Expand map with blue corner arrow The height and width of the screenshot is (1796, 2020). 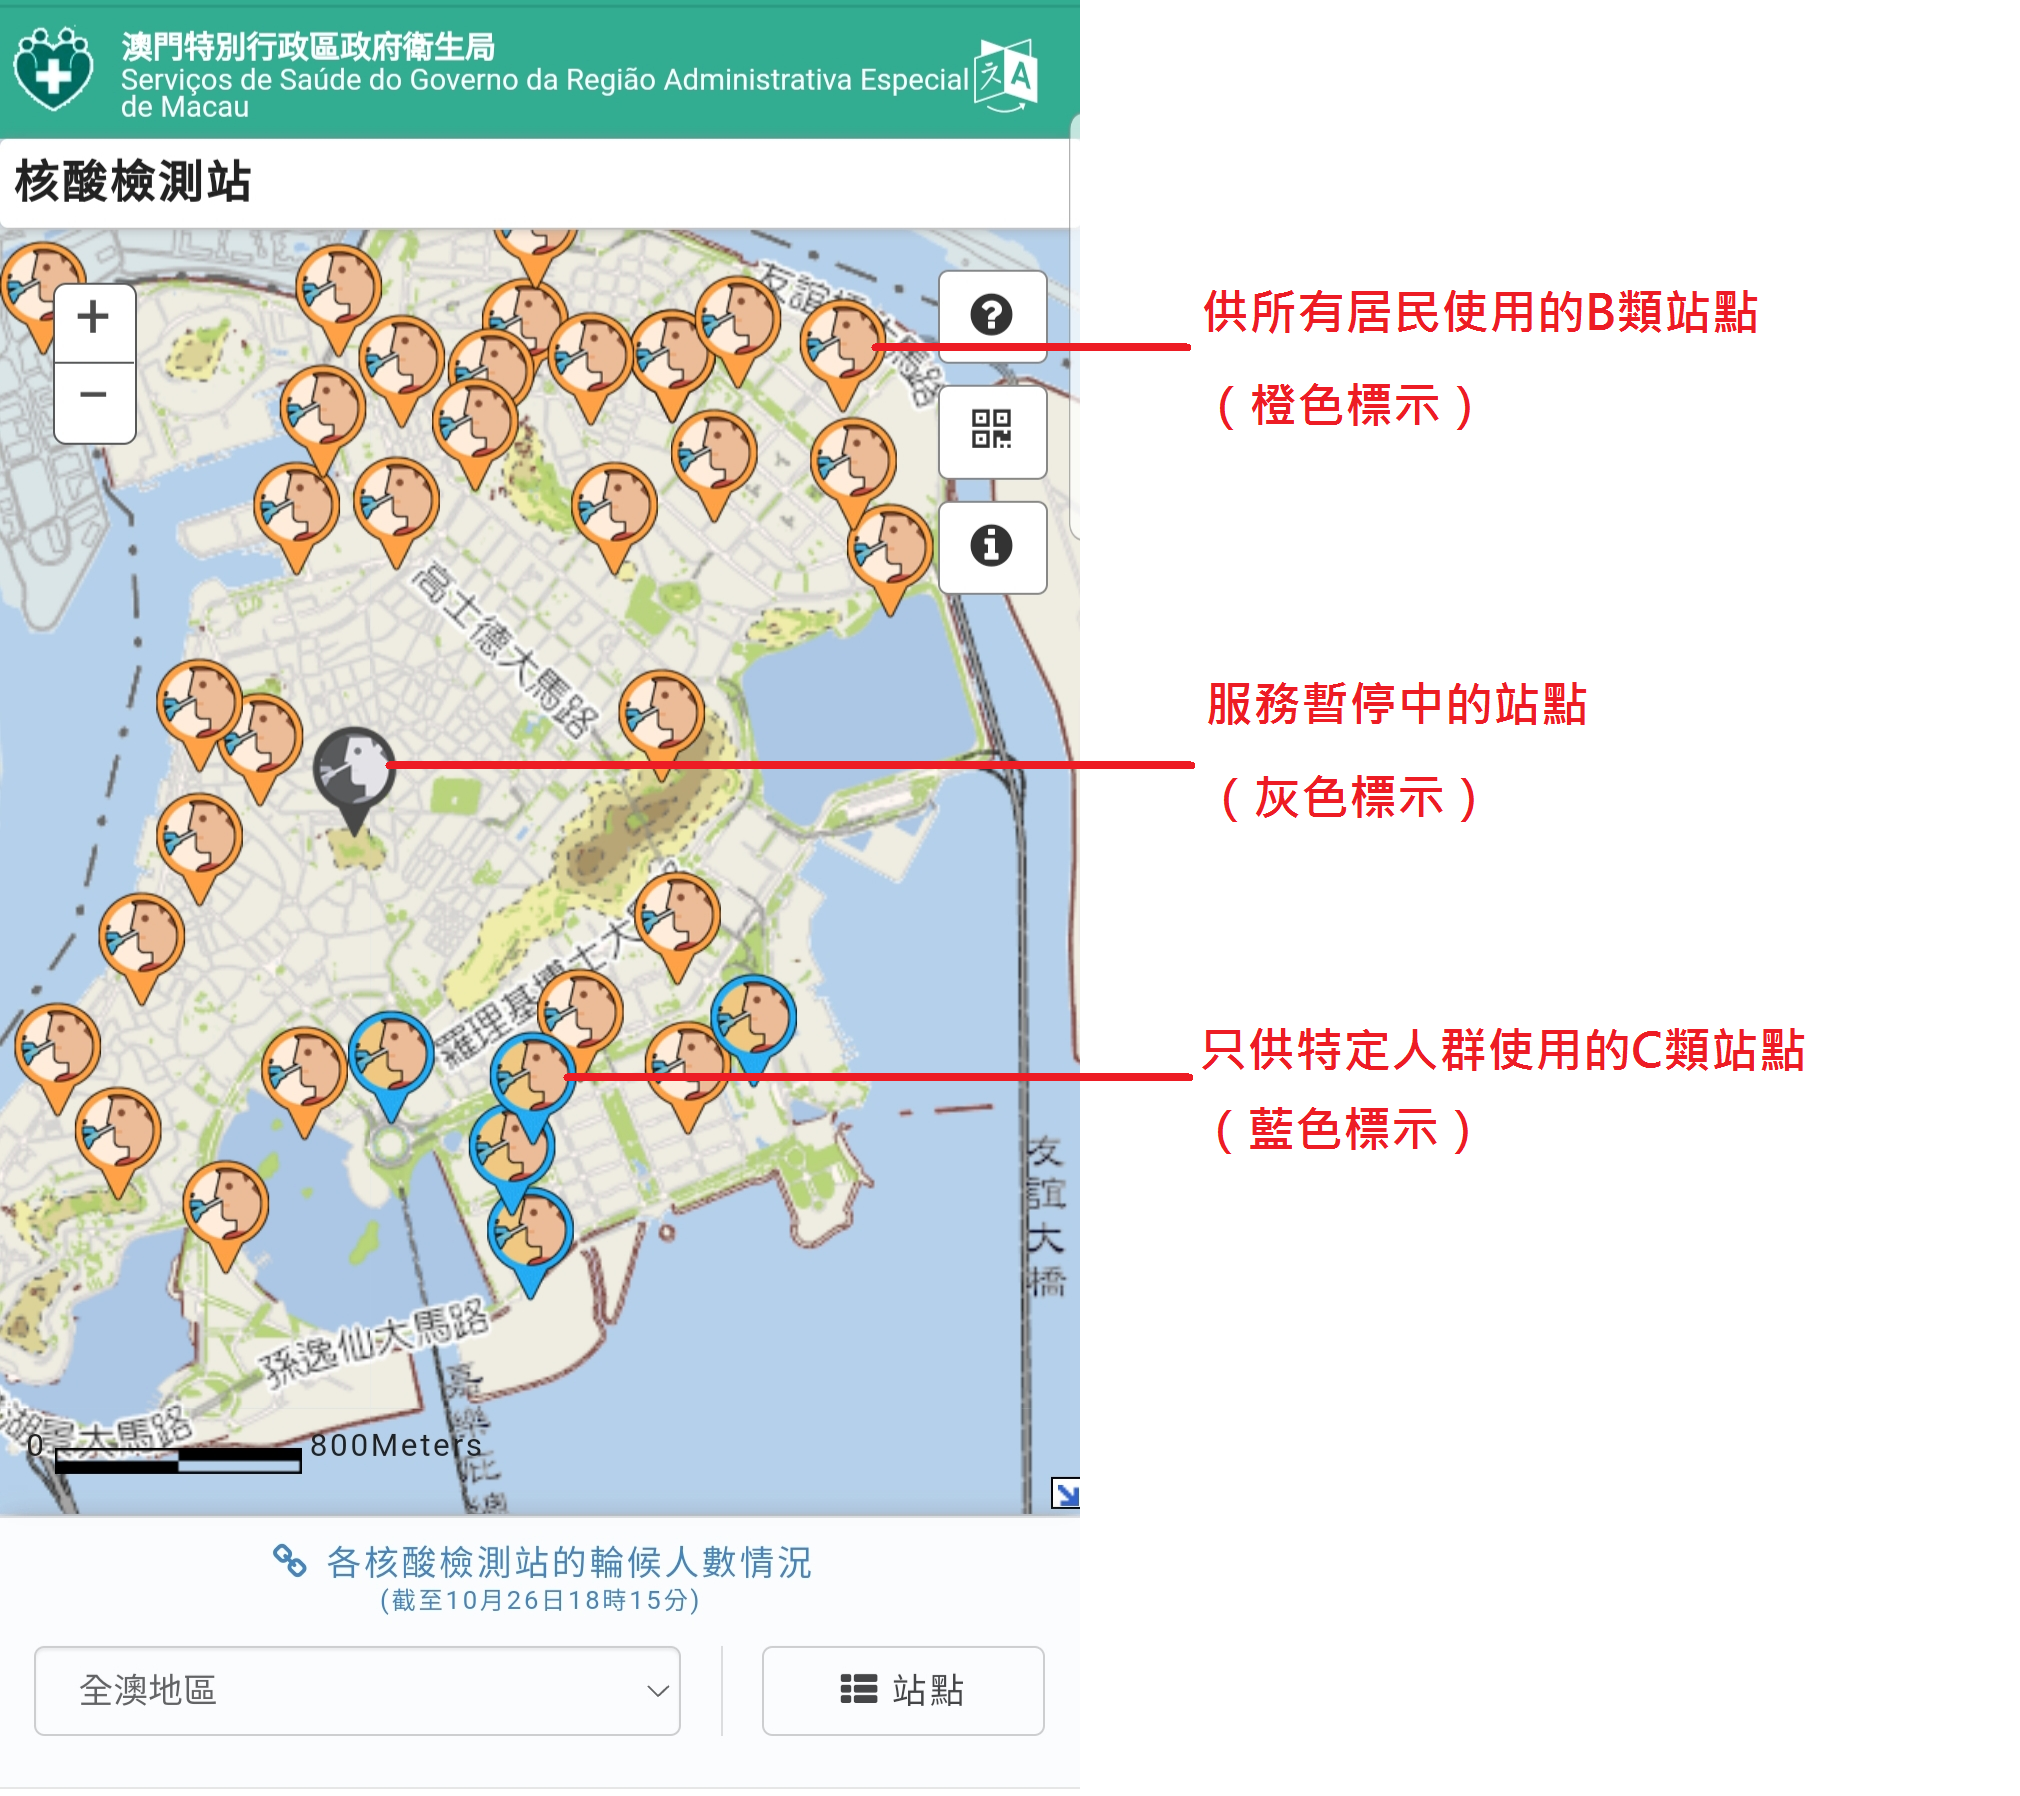tap(1065, 1493)
